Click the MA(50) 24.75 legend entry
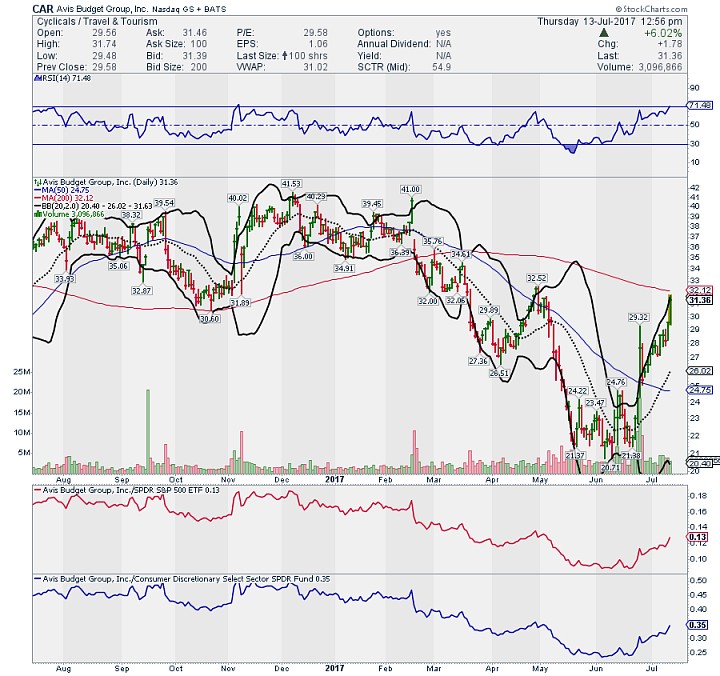This screenshot has height=676, width=720. point(62,190)
